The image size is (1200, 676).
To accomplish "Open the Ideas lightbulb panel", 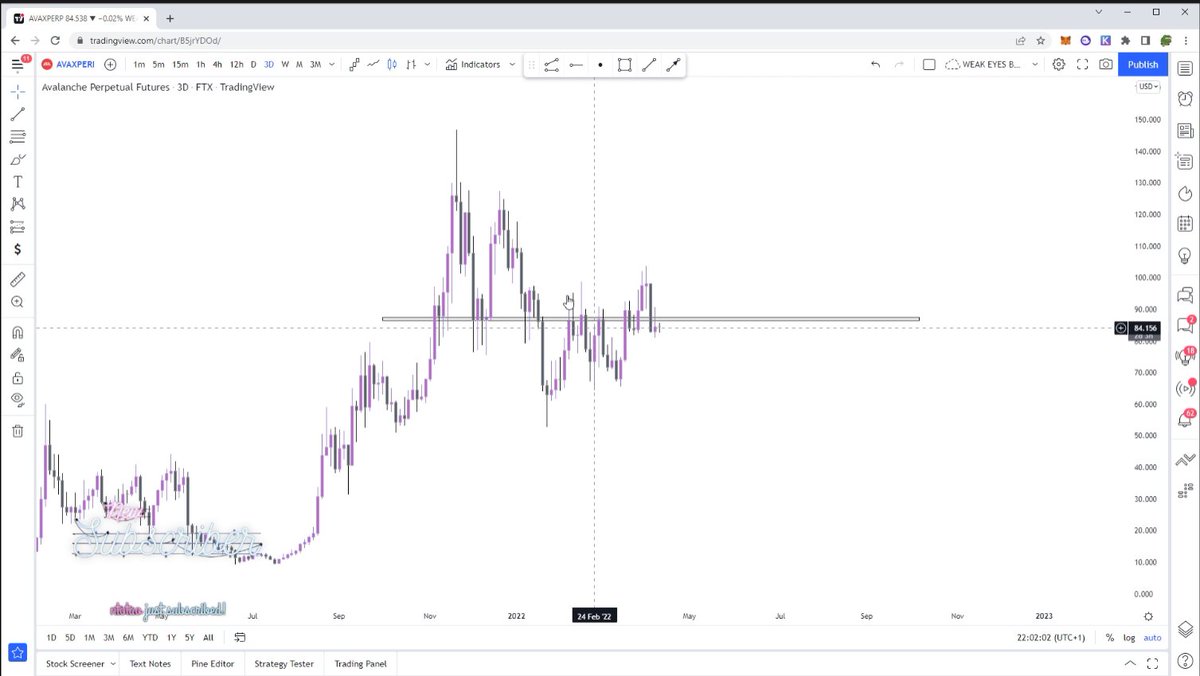I will [x=1185, y=256].
